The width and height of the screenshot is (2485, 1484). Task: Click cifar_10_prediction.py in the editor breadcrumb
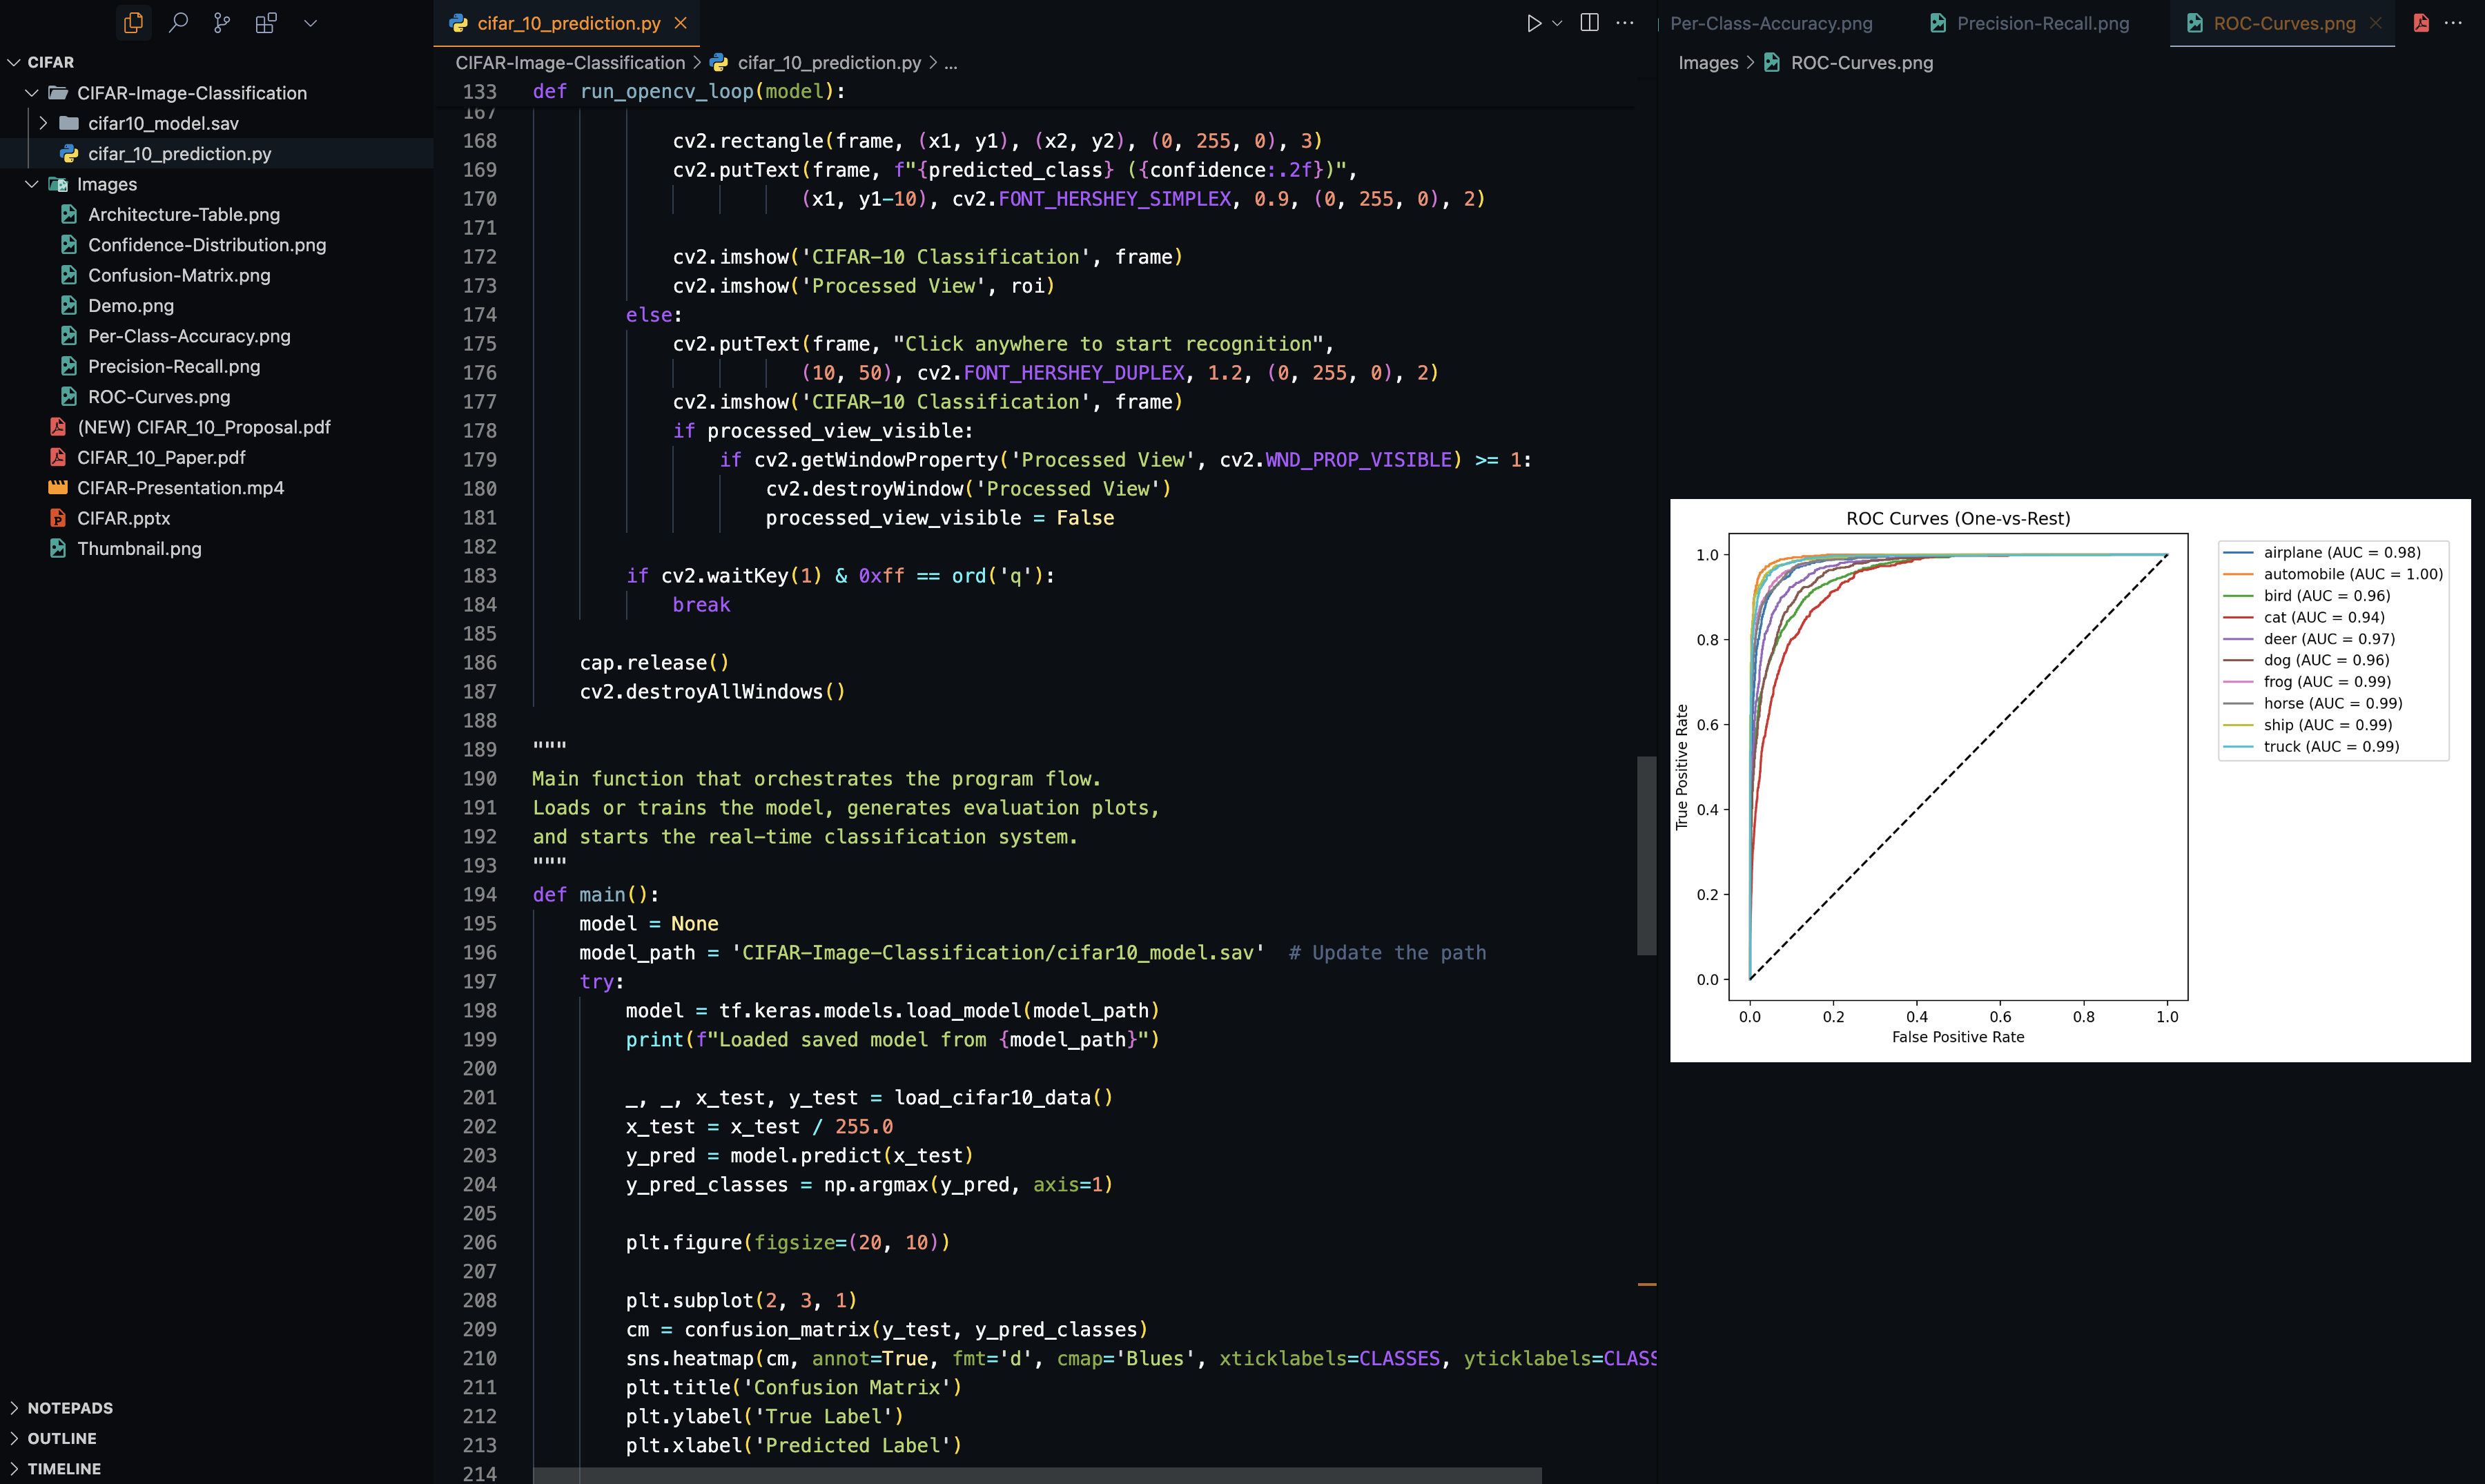829,62
